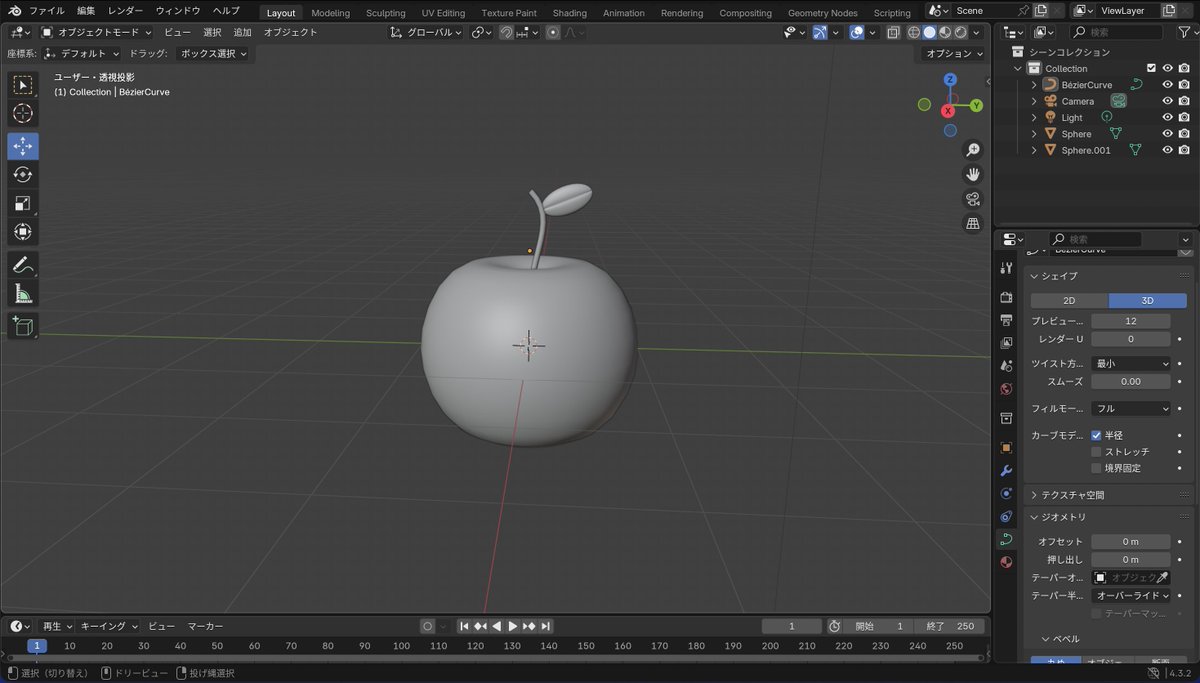The image size is (1200, 683).
Task: Switch to the Modeling workspace tab
Action: pyautogui.click(x=330, y=13)
